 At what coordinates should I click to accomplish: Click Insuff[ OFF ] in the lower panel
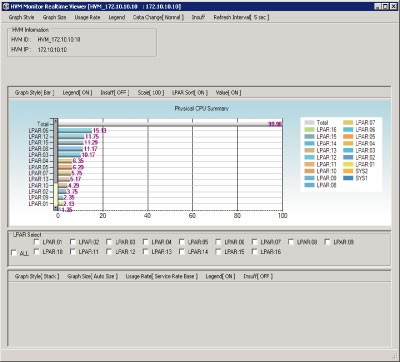[x=258, y=276]
